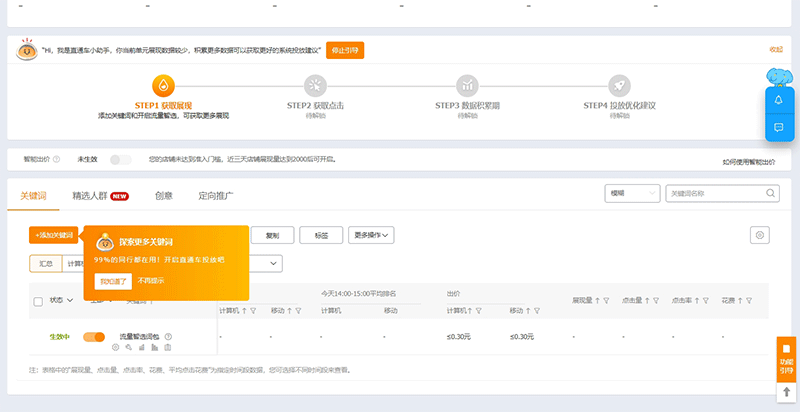Click the 我知道了 button in the tooltip
800x414 pixels.
[x=113, y=281]
